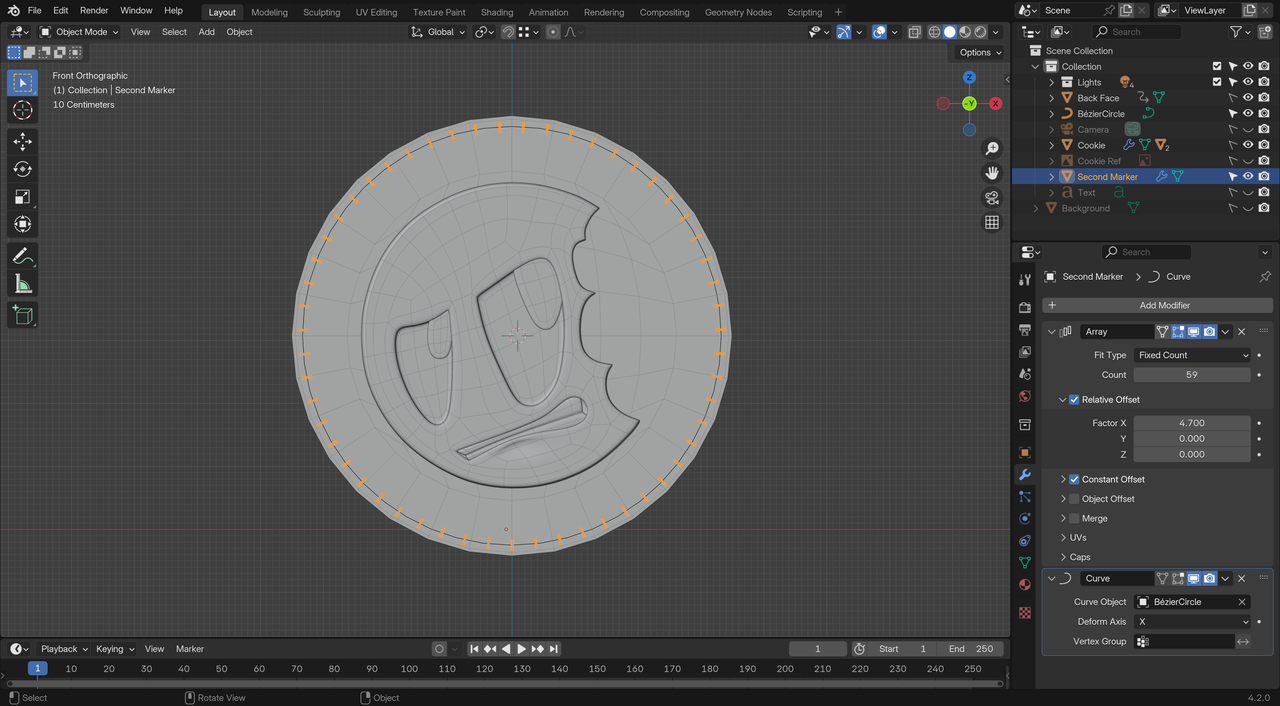Toggle Lights collection exclude checkbox

[x=1217, y=82]
